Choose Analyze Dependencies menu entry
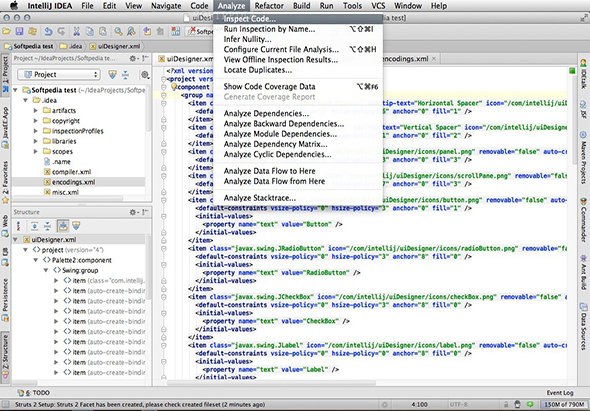 298,114
